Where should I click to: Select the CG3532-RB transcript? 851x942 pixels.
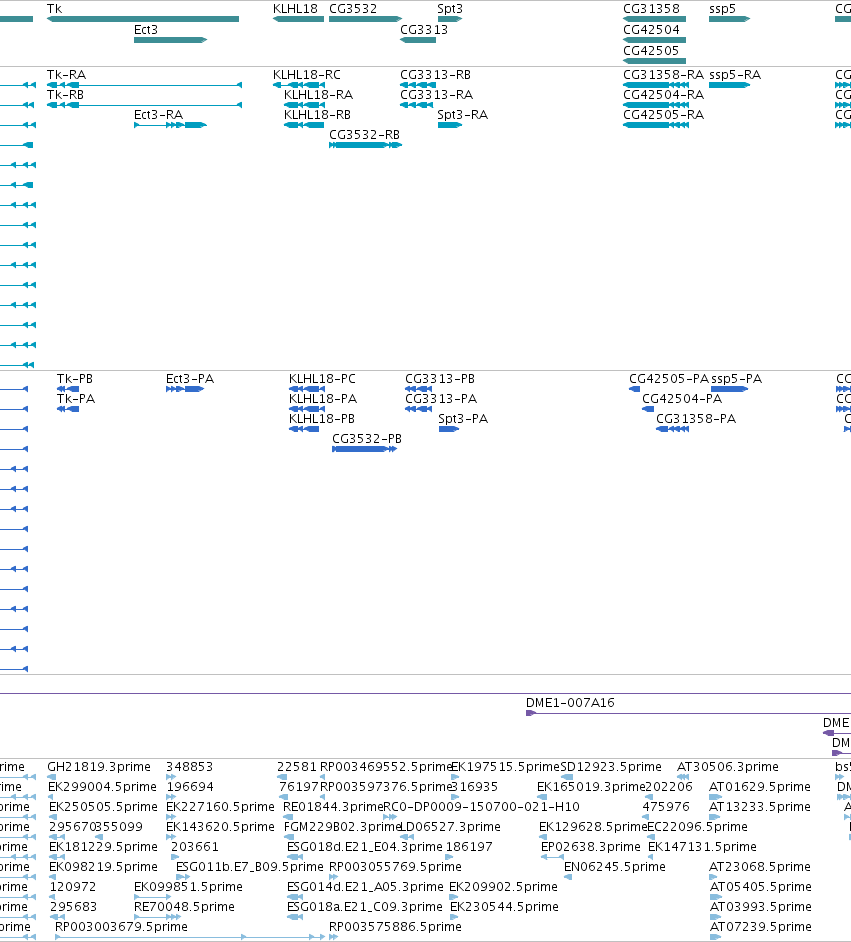[365, 145]
